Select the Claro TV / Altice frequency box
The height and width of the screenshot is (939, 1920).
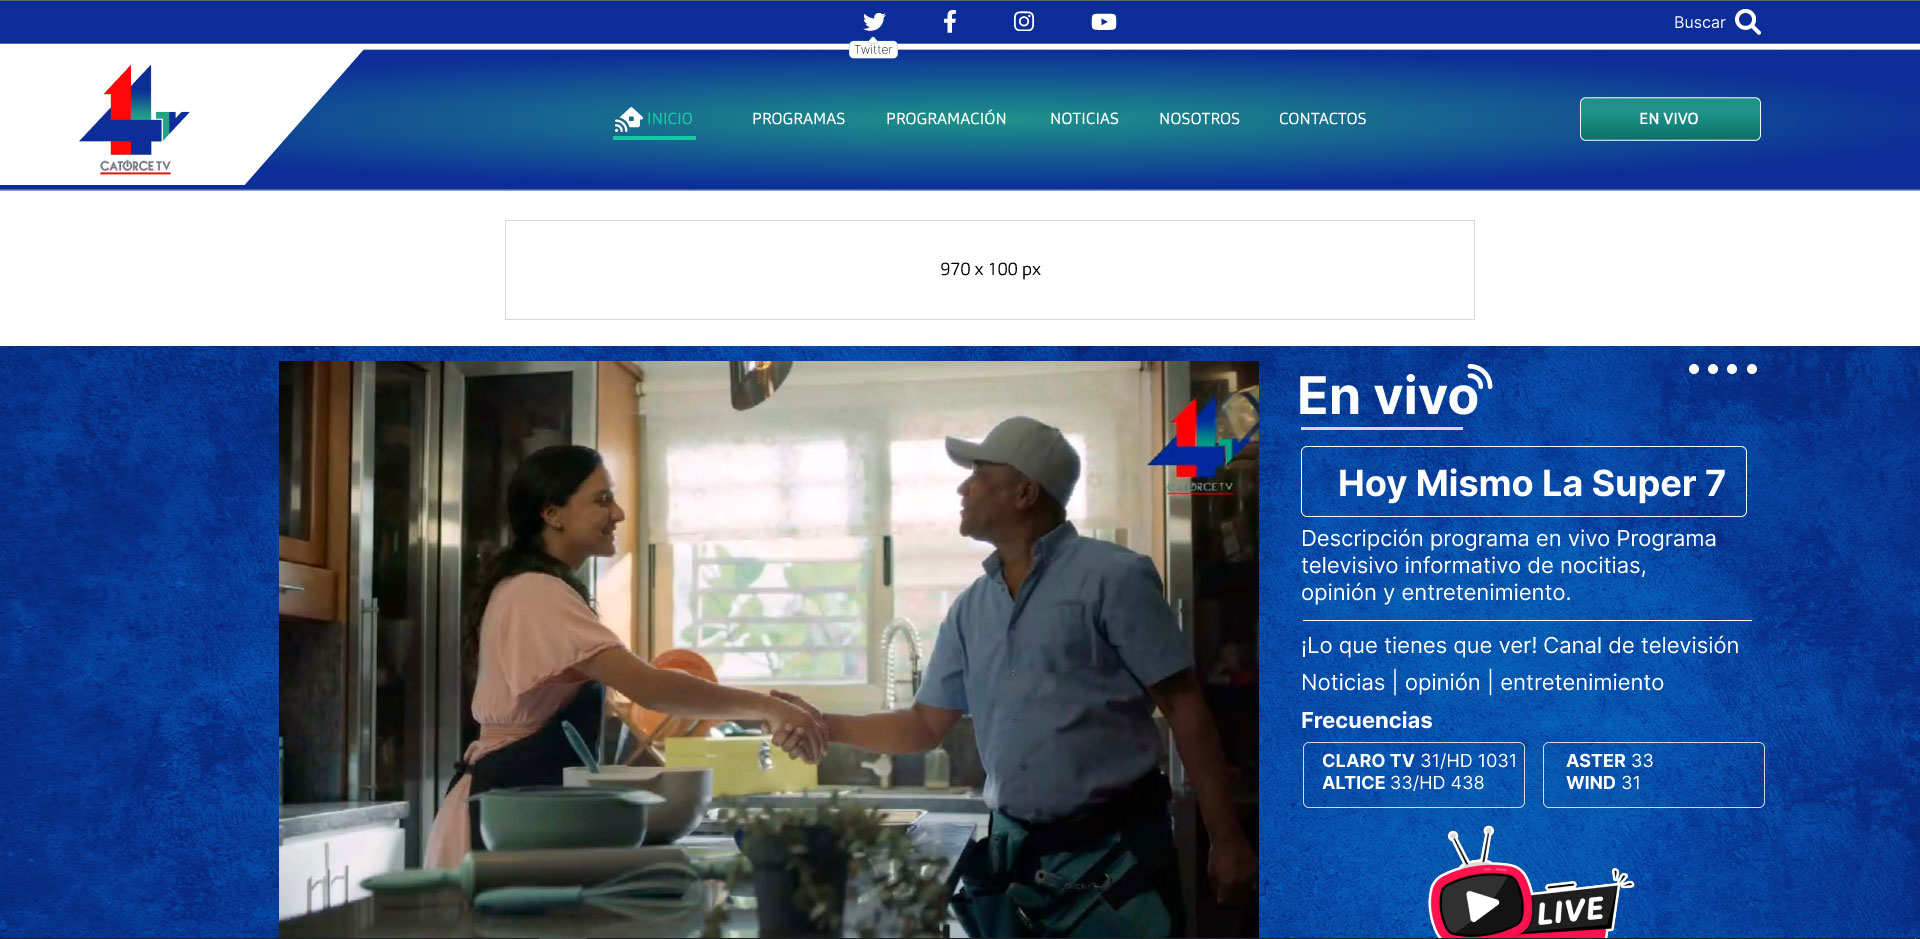1414,774
